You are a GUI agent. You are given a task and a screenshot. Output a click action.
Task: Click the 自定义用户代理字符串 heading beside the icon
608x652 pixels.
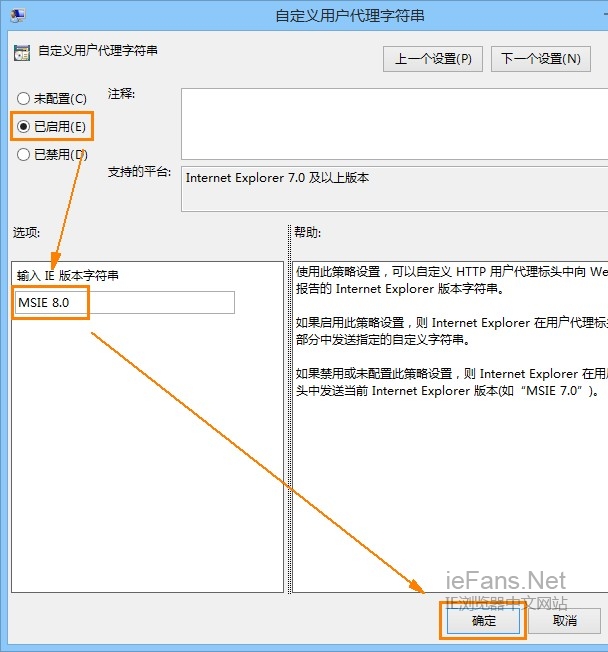click(x=98, y=50)
